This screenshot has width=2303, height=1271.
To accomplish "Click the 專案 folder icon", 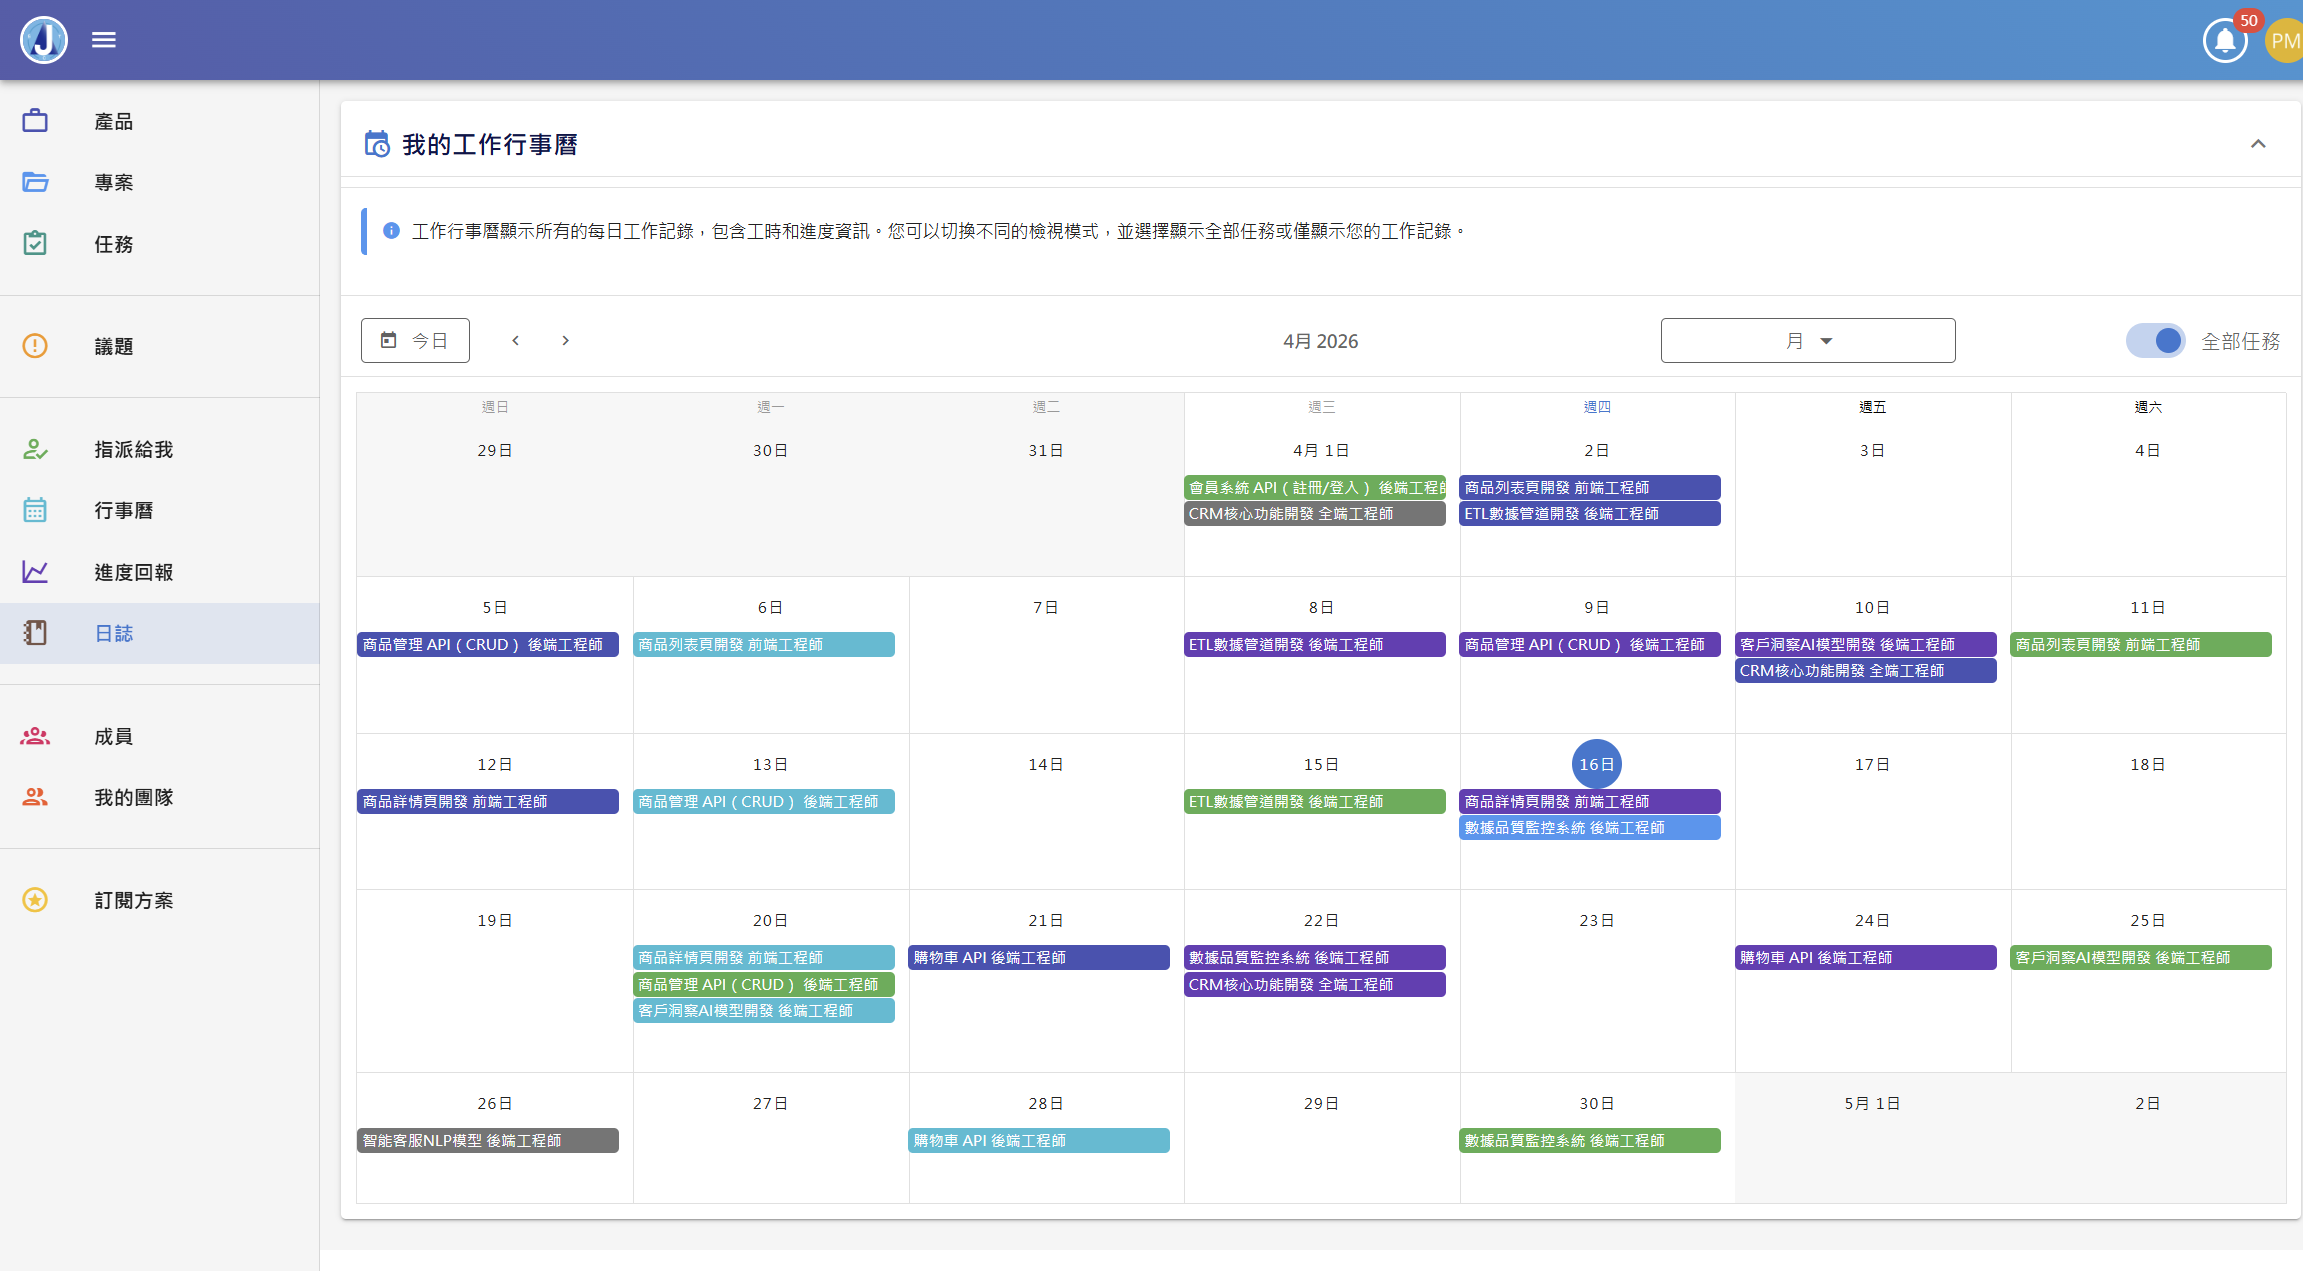I will click(35, 182).
